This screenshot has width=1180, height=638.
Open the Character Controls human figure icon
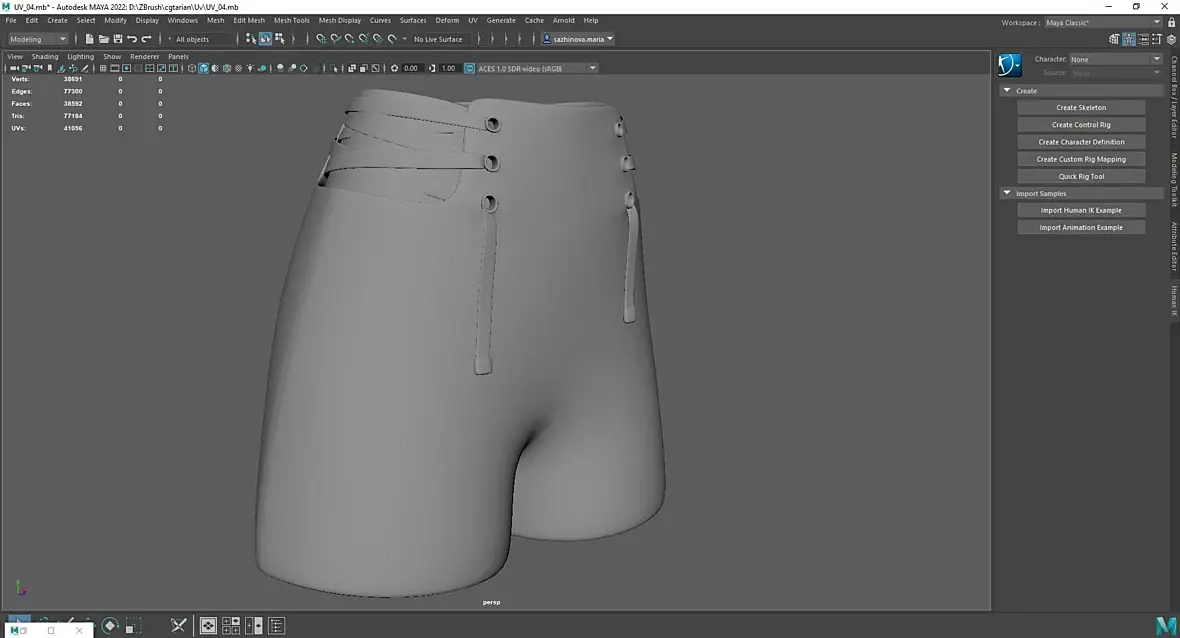click(x=1129, y=39)
